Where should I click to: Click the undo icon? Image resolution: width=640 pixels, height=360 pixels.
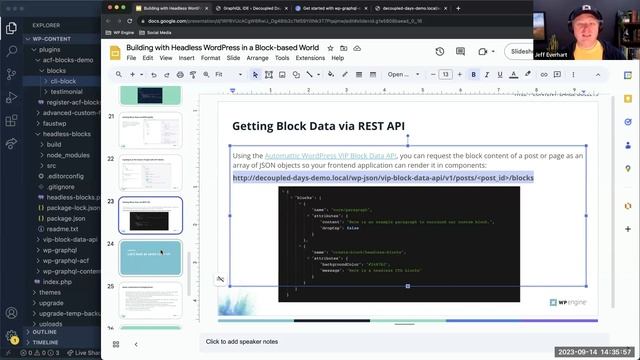click(153, 75)
